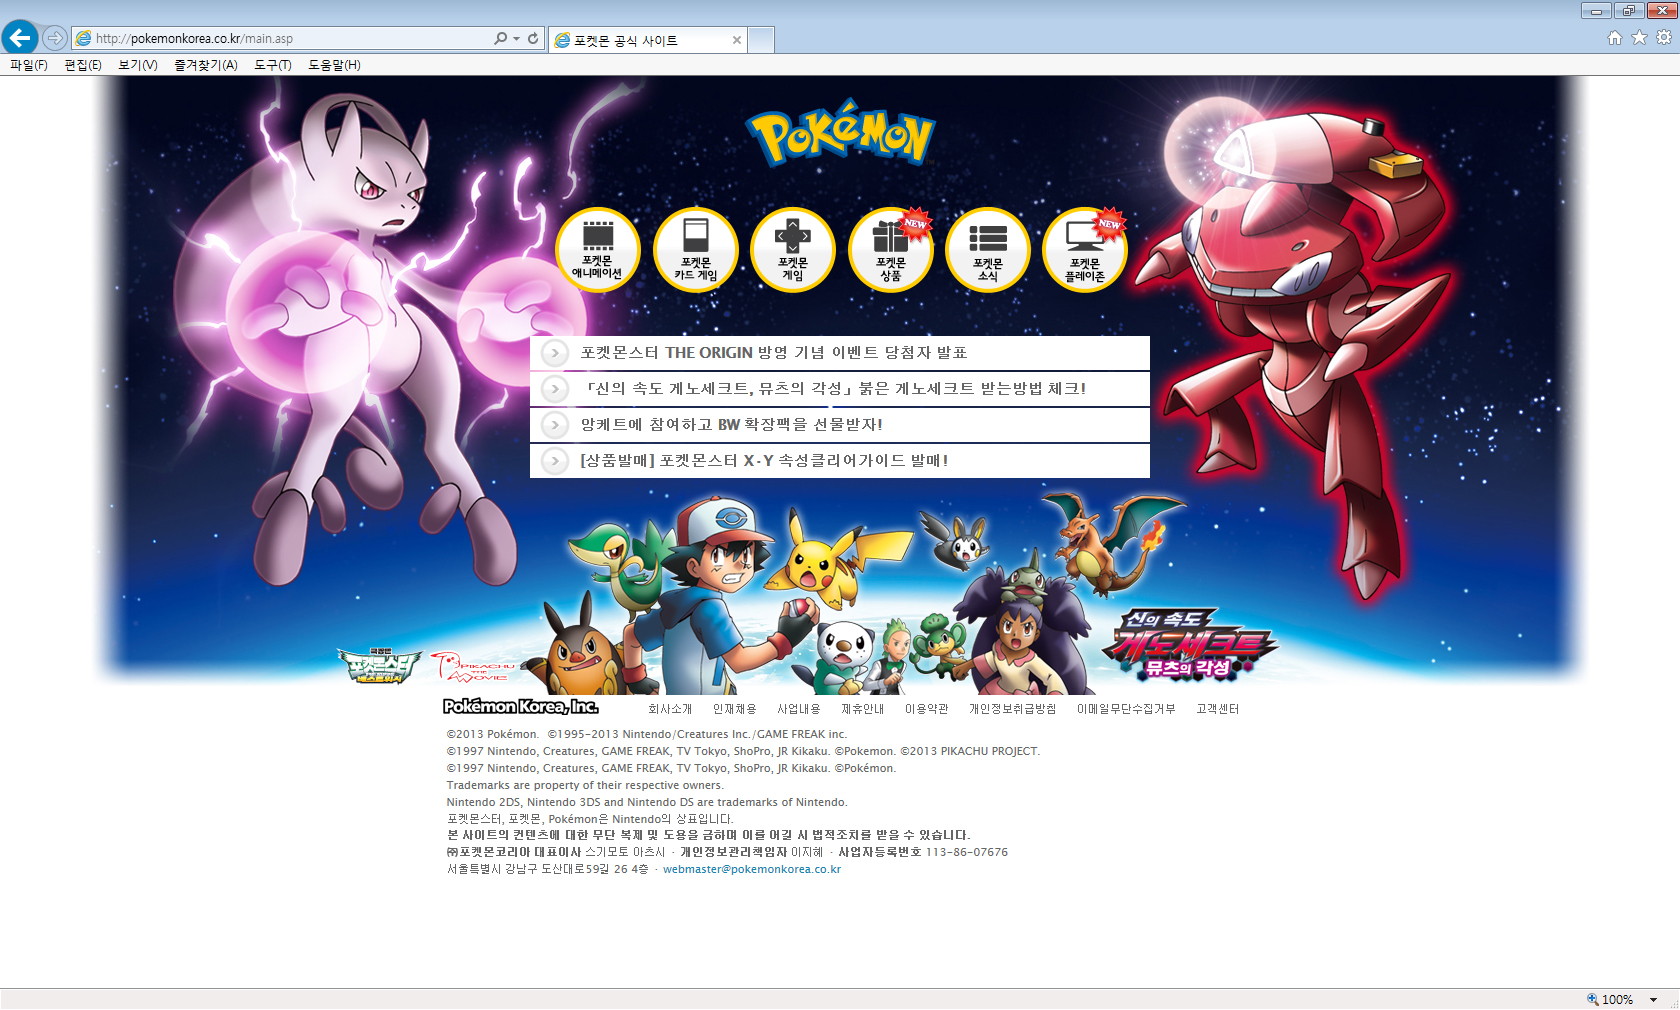Viewport: 1680px width, 1010px height.
Task: Open the 도움말(H) menu
Action: click(334, 65)
